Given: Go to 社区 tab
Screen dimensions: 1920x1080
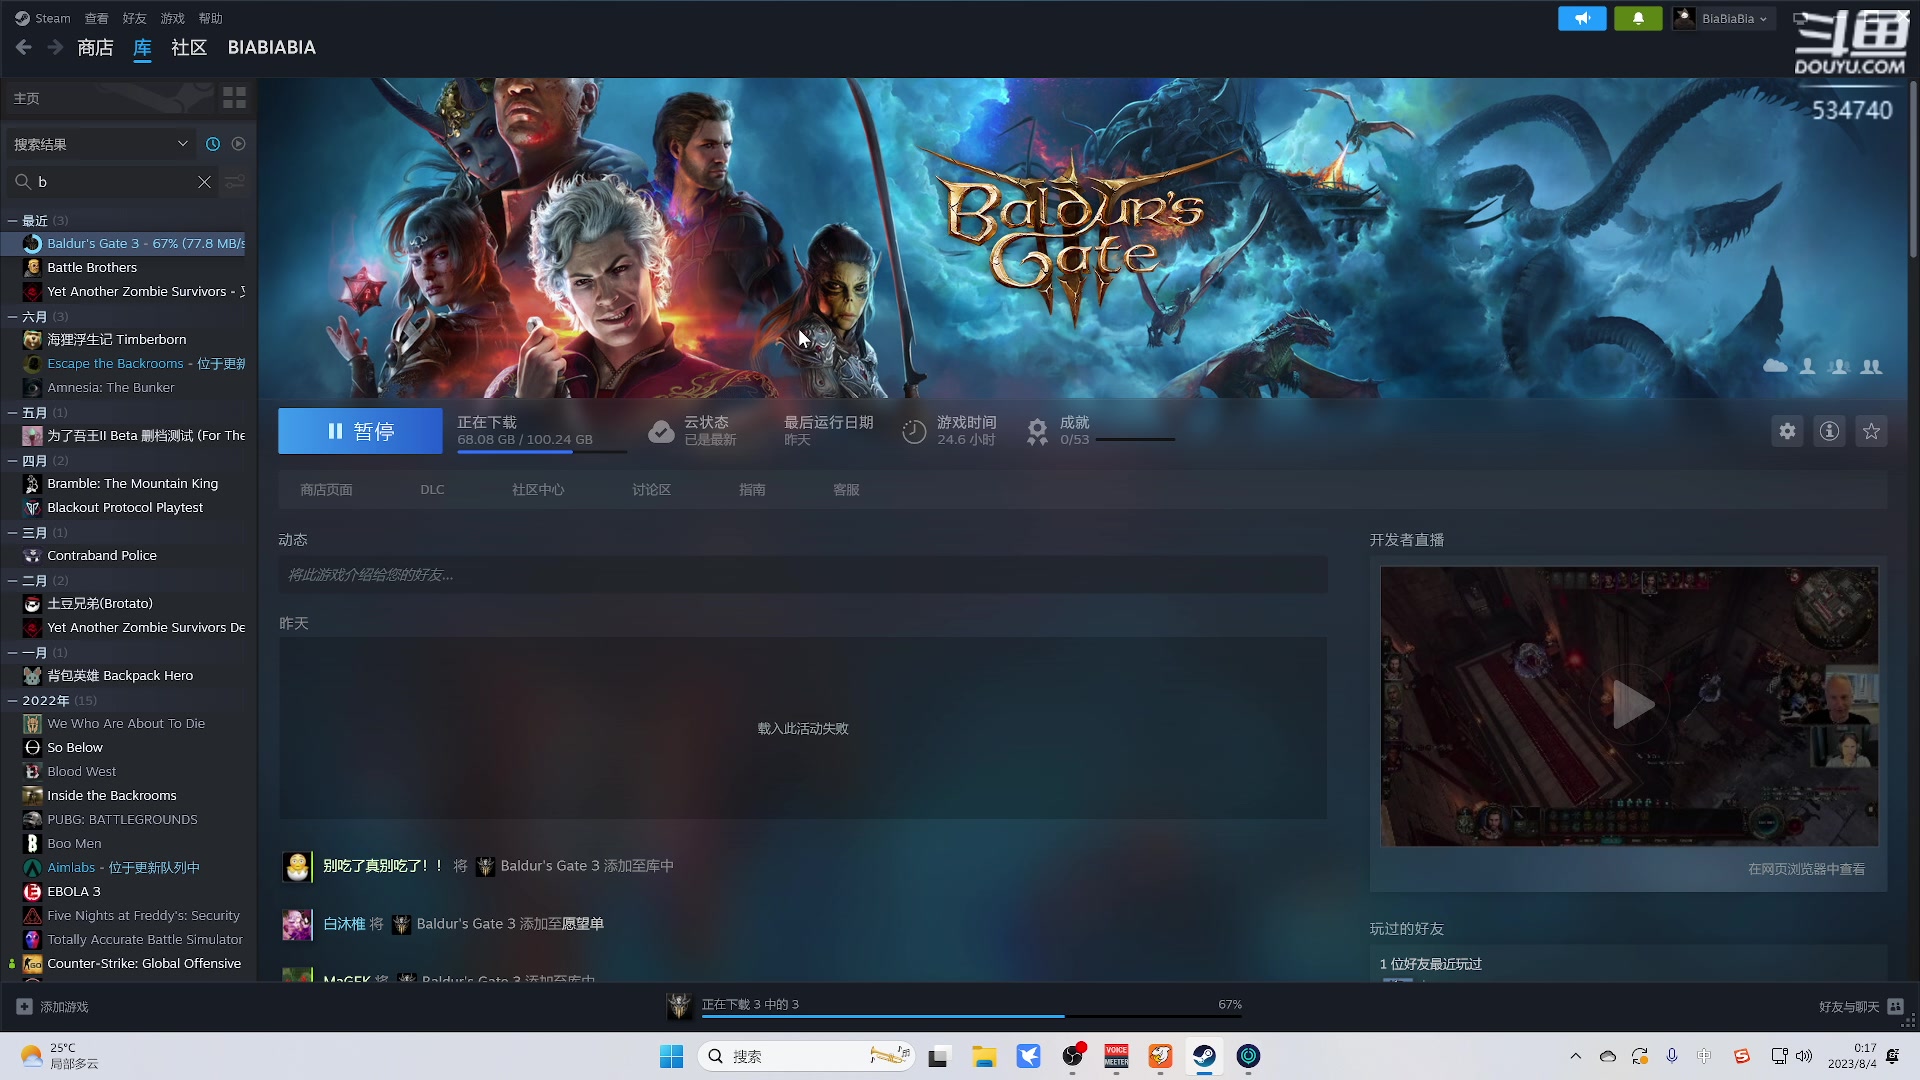Looking at the screenshot, I should pyautogui.click(x=189, y=47).
